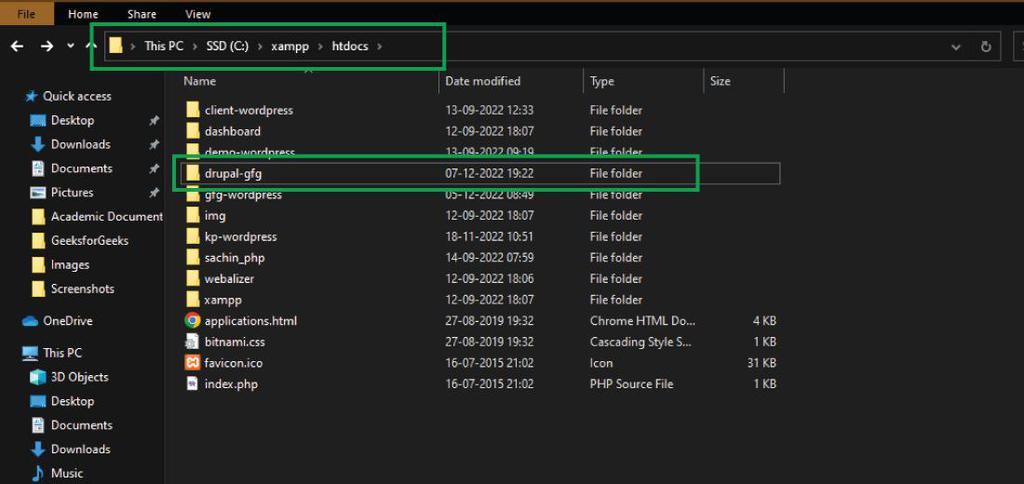
Task: Click the 31 KB size cell
Action: [x=760, y=363]
